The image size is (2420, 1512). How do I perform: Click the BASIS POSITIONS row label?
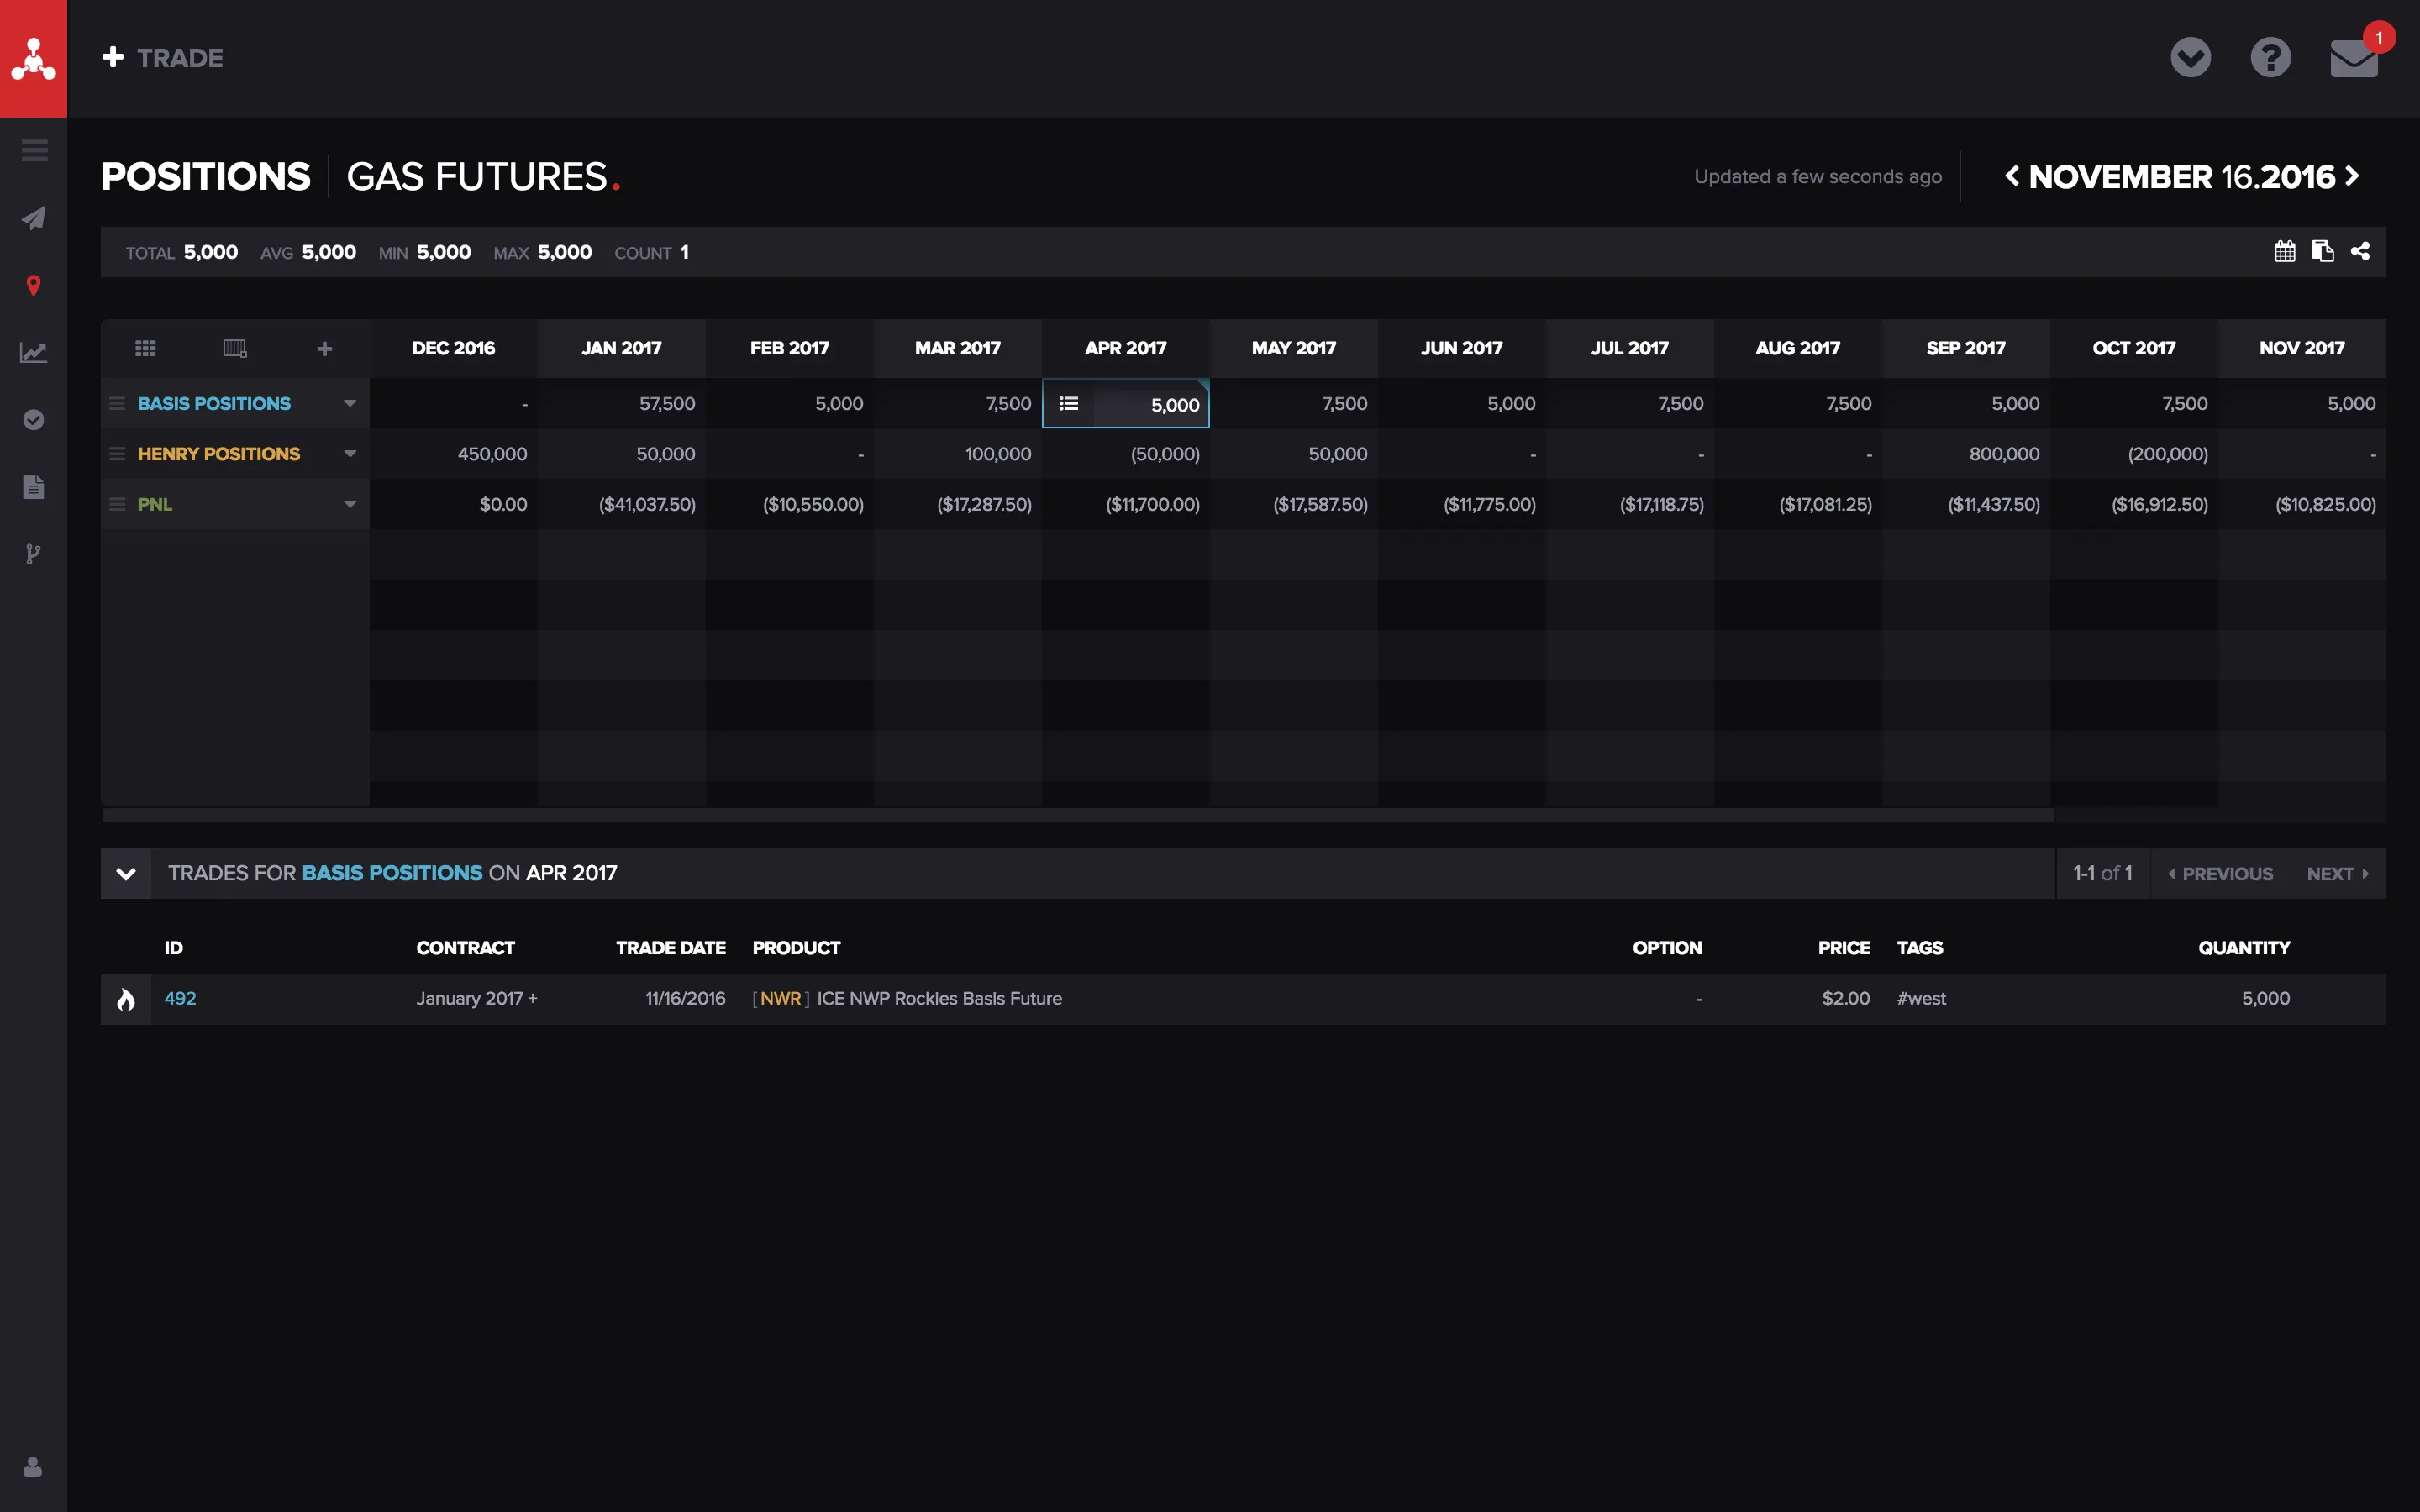coord(214,403)
